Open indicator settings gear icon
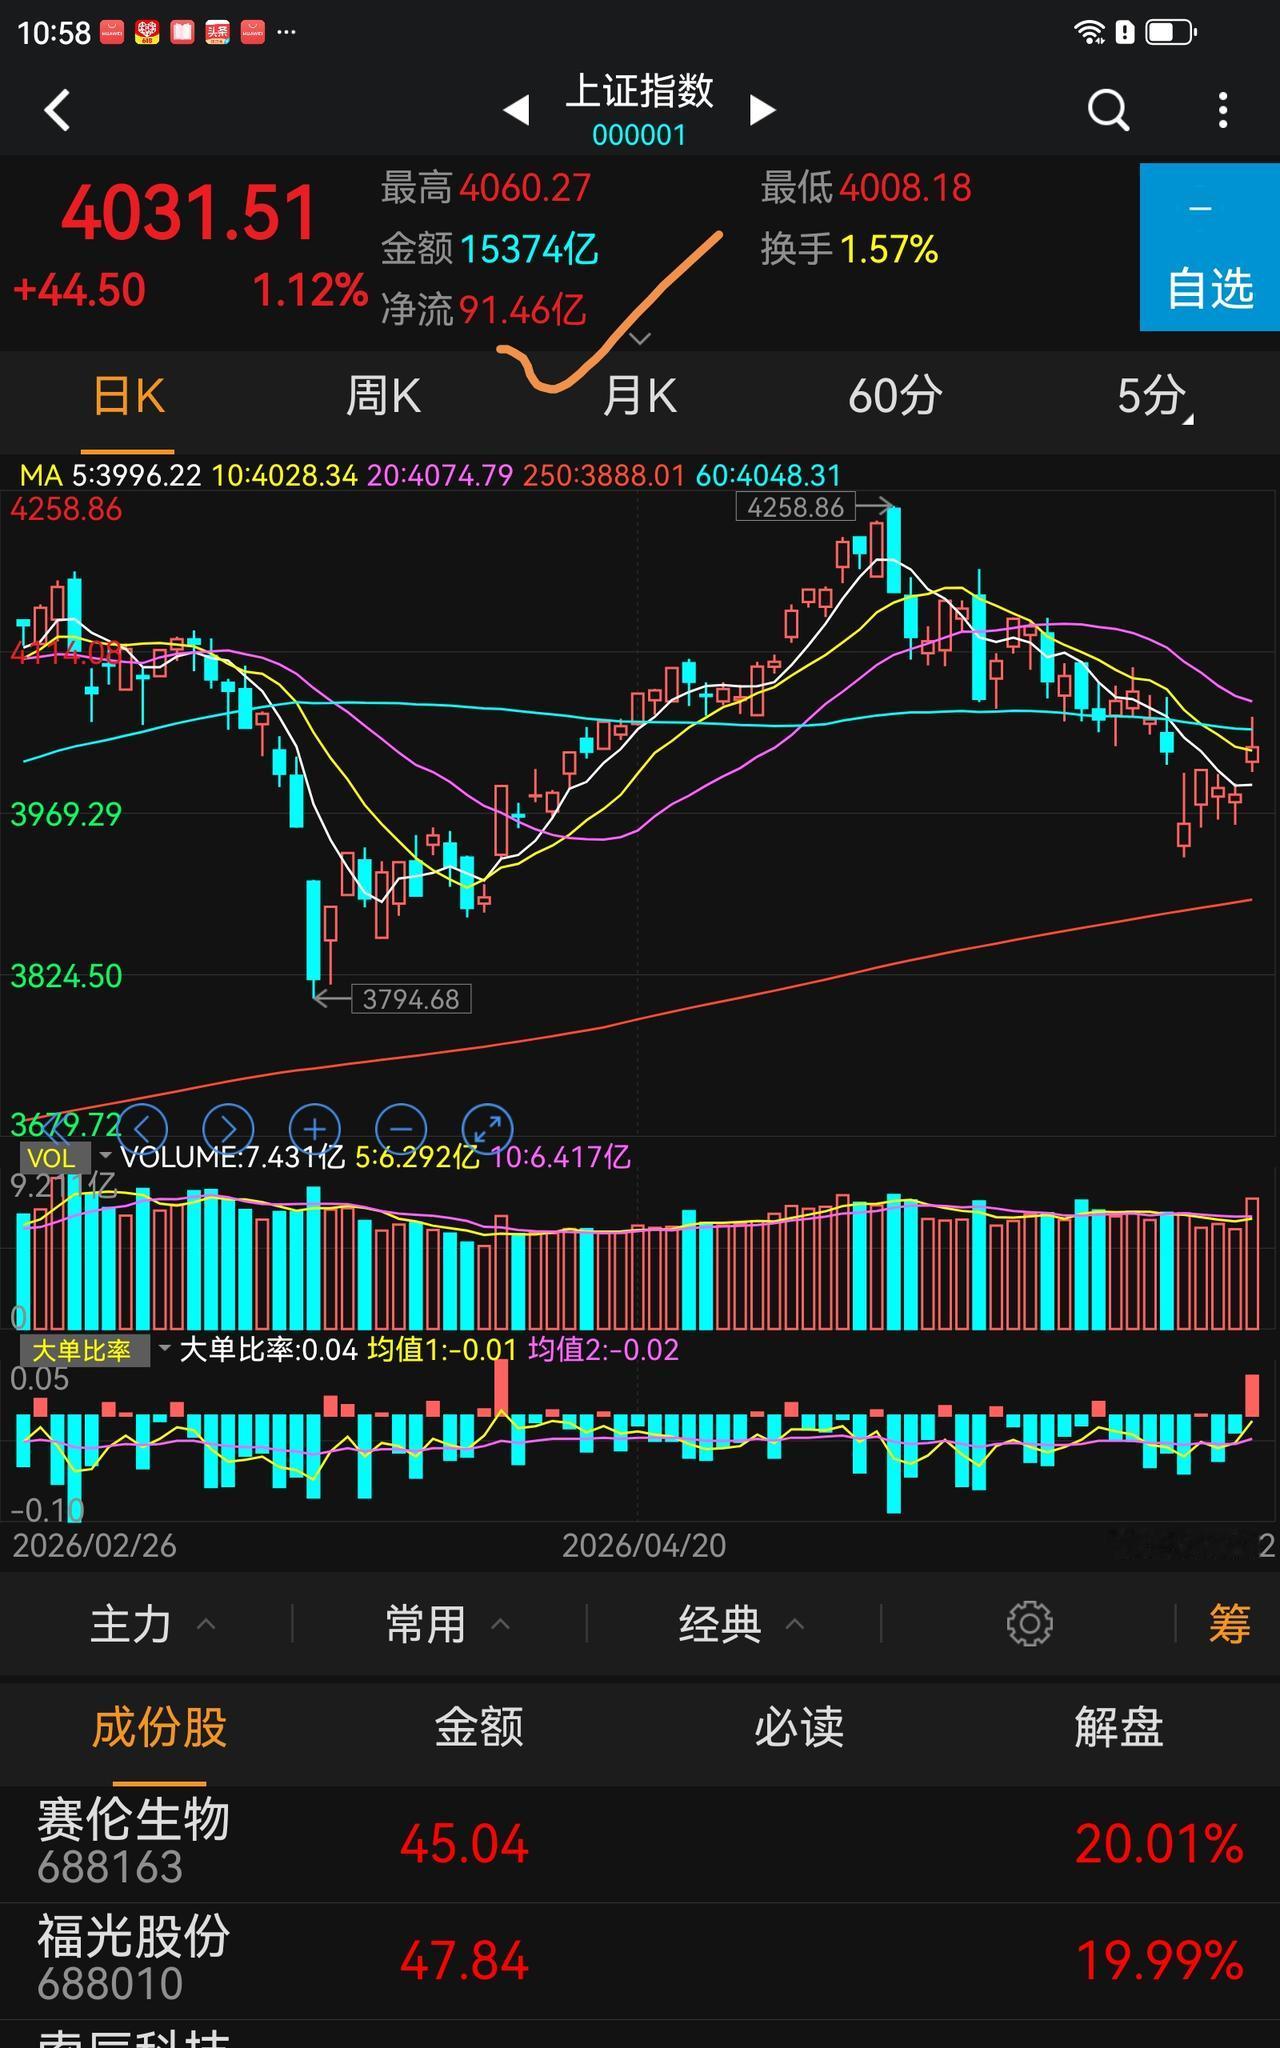Image resolution: width=1280 pixels, height=2048 pixels. click(1029, 1624)
